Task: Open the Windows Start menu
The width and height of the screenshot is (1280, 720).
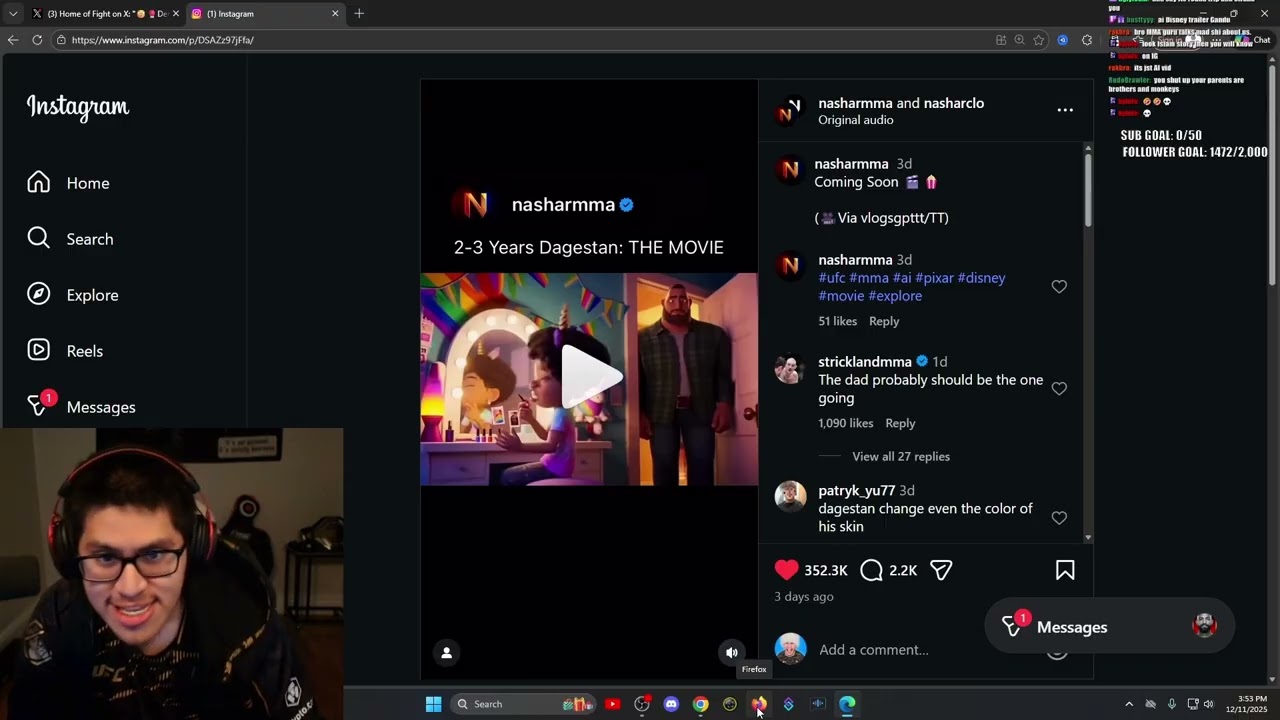Action: (x=433, y=704)
